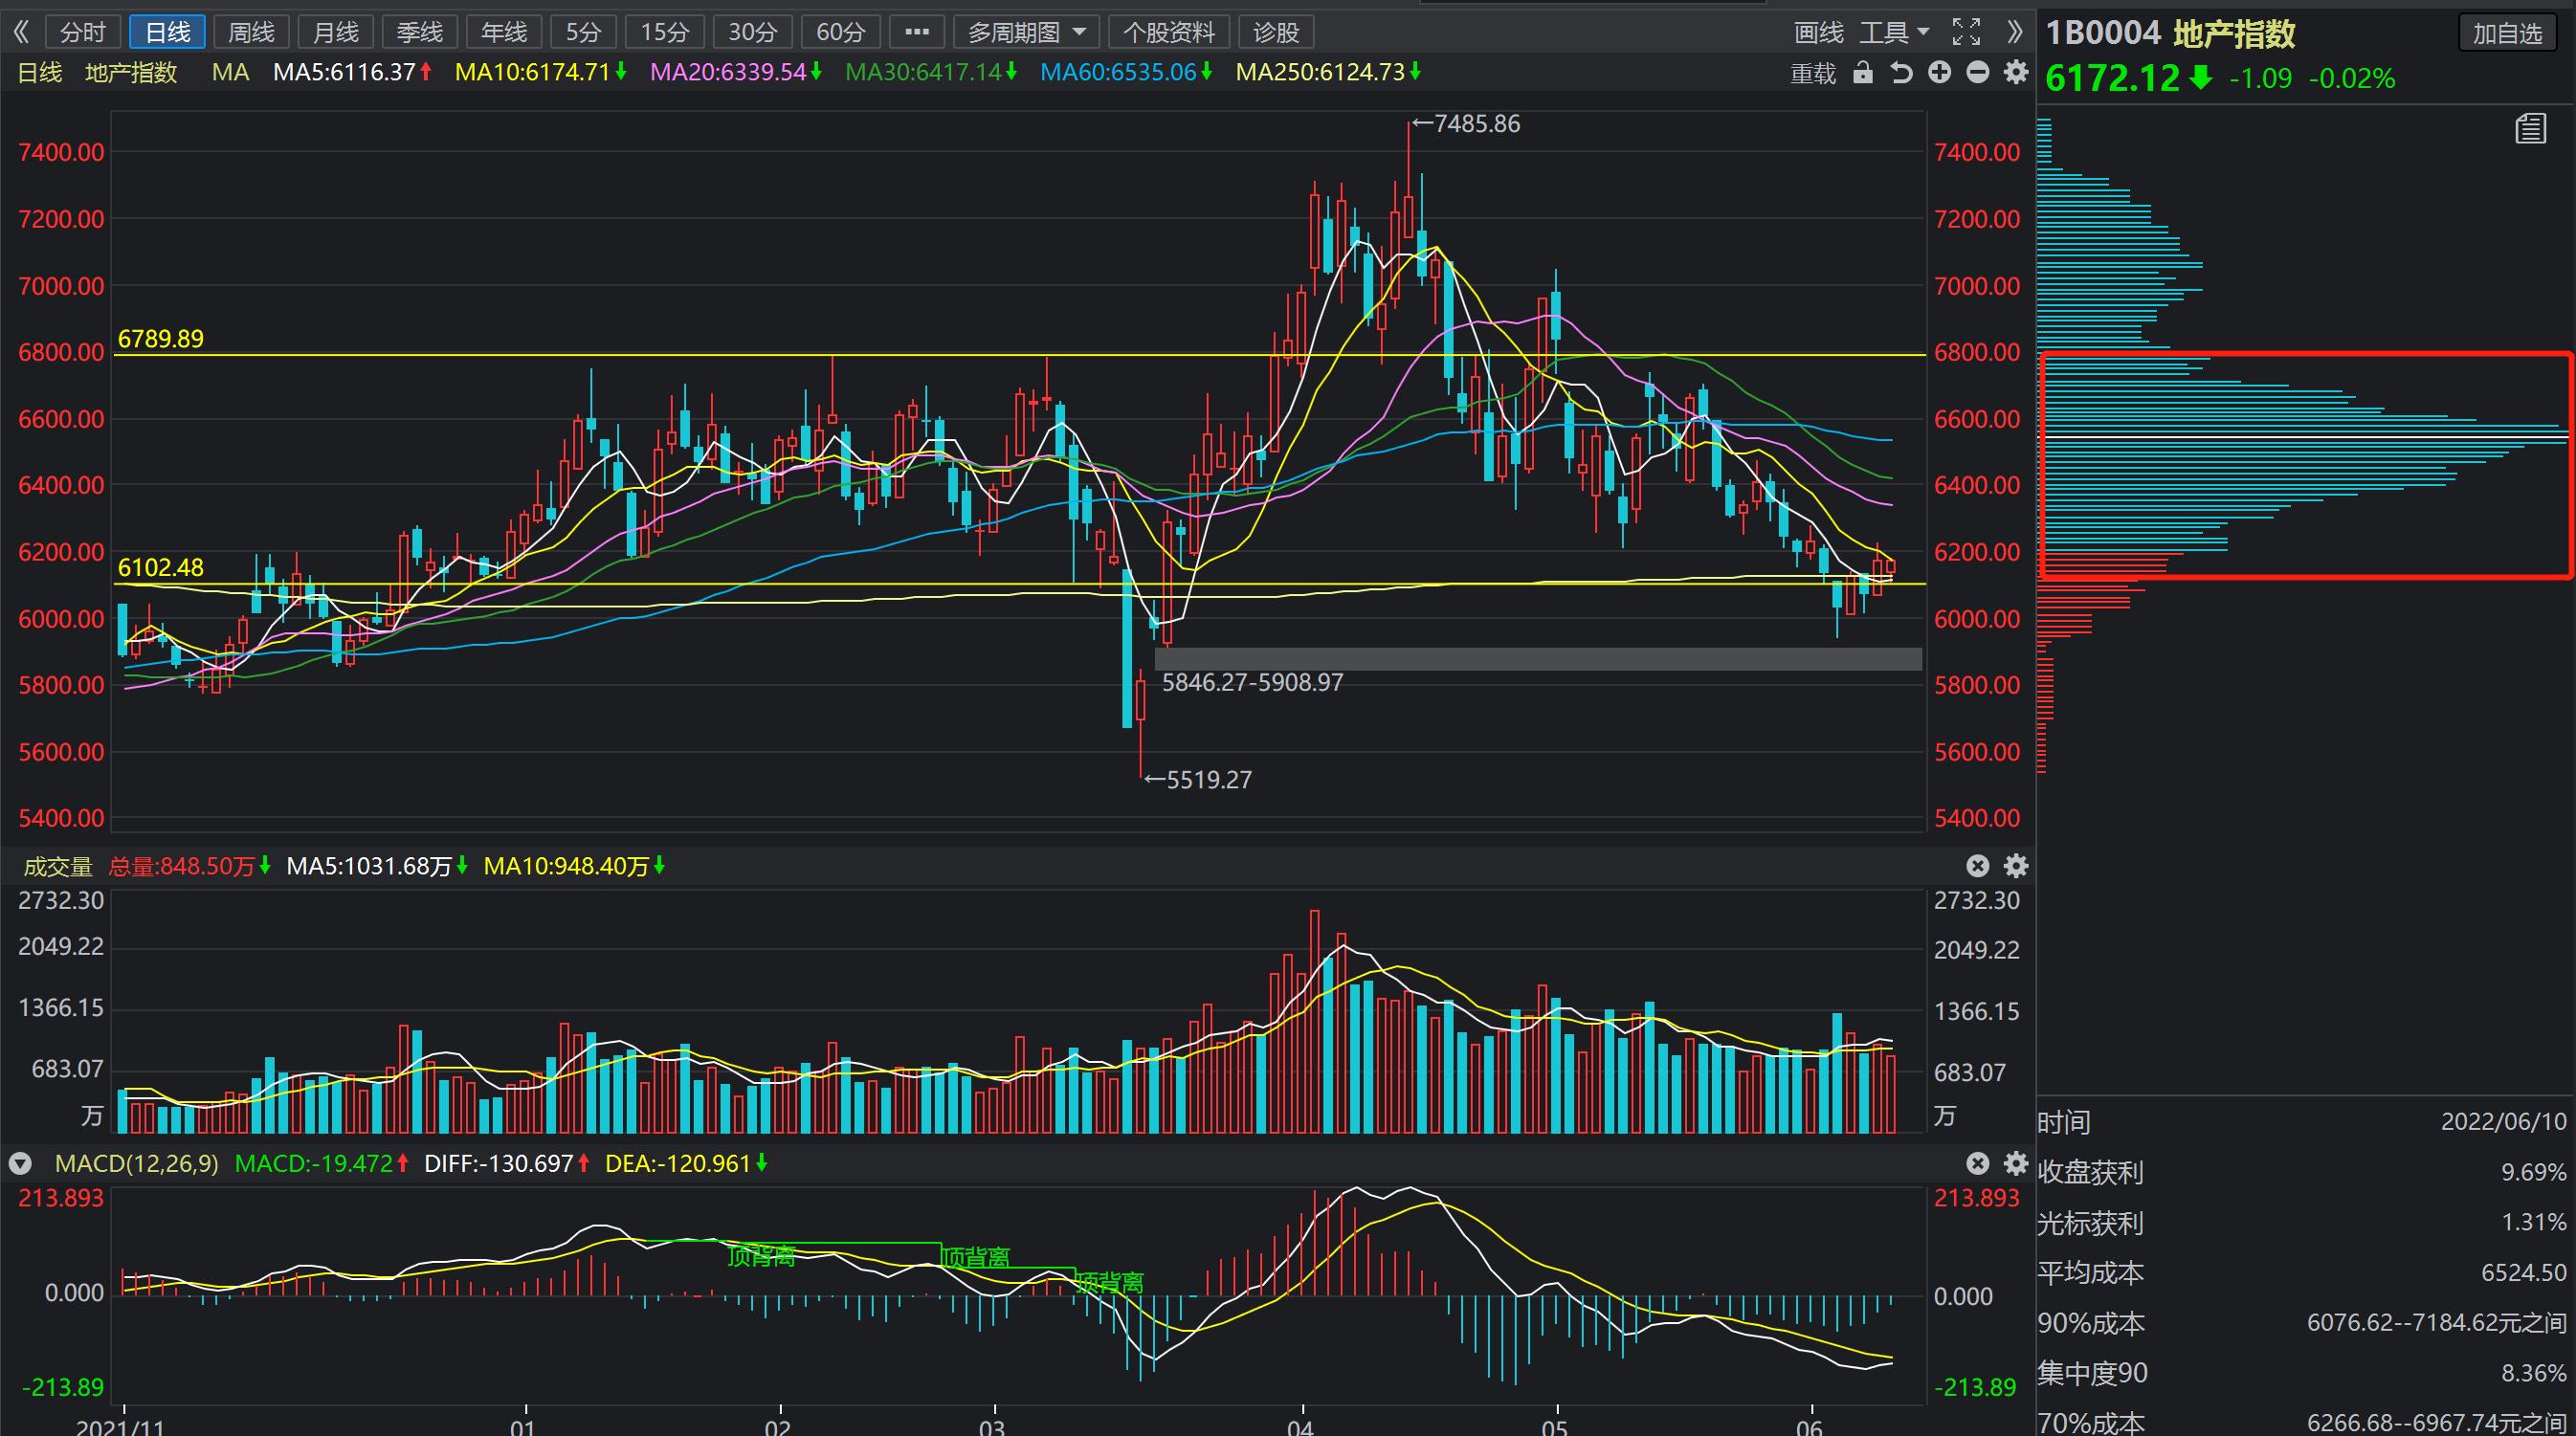Click the 平均成本 6524.50 row

pyautogui.click(x=2303, y=1272)
